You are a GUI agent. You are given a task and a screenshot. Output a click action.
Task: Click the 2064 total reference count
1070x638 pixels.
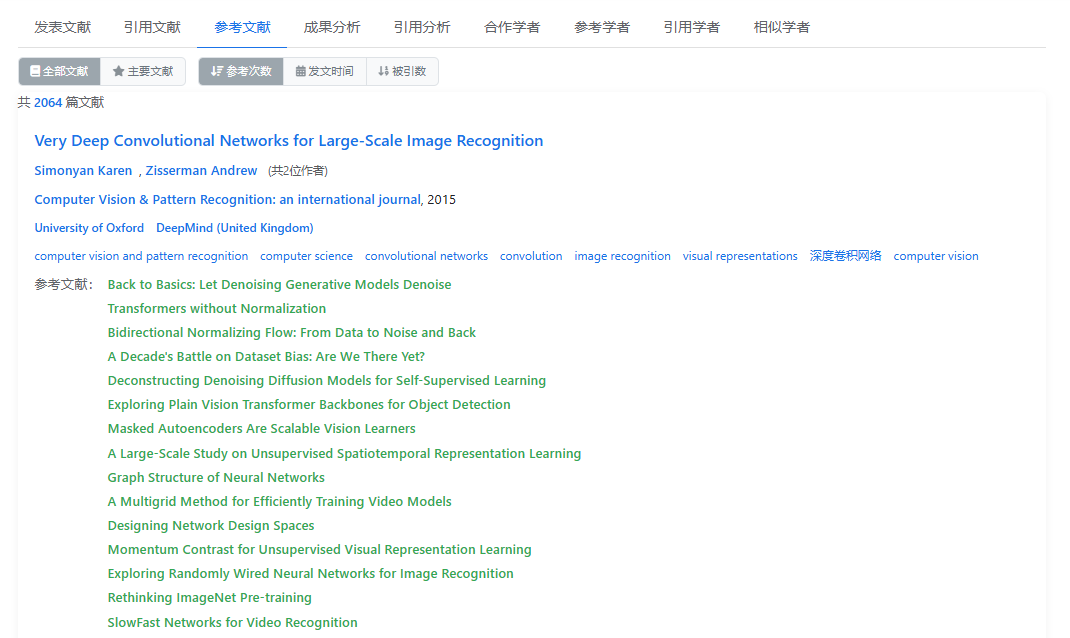pyautogui.click(x=48, y=103)
